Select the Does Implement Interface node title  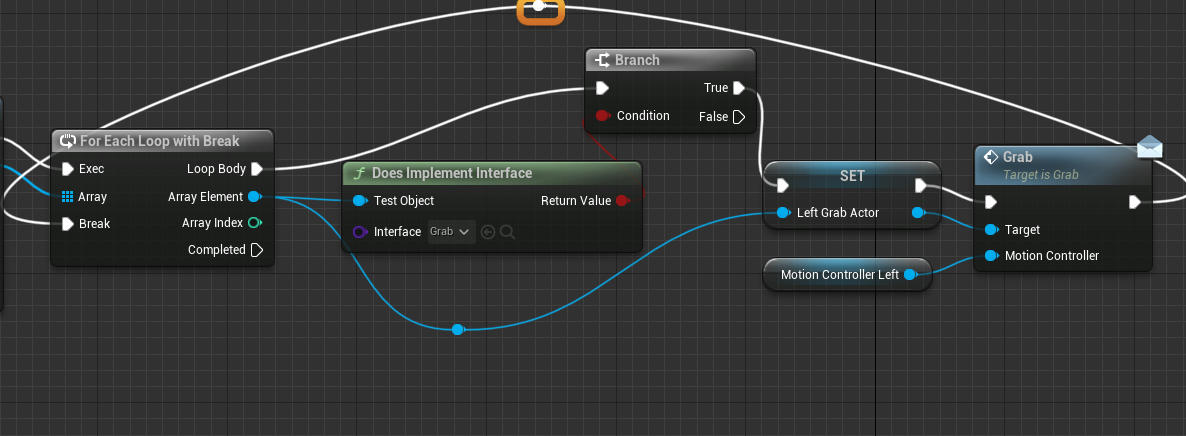tap(452, 173)
